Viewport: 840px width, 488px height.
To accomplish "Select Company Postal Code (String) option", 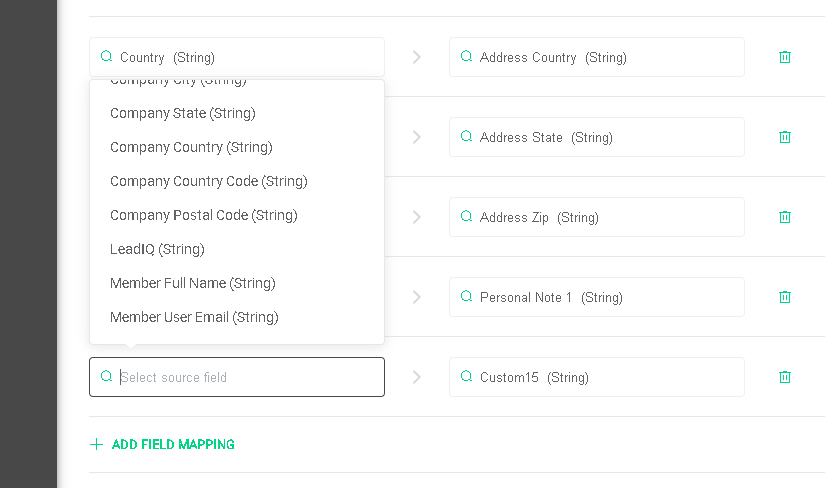I will click(x=204, y=215).
